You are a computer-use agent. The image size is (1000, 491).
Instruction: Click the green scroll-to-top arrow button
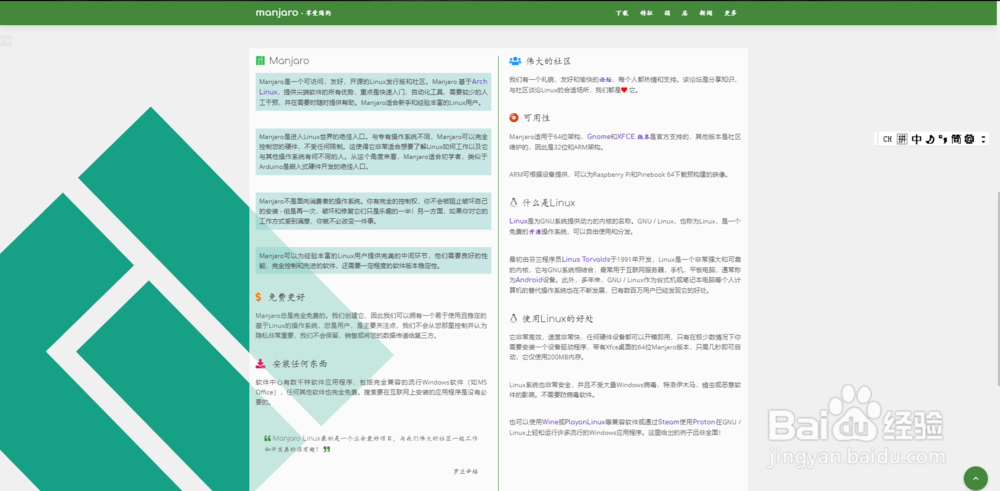pyautogui.click(x=975, y=478)
